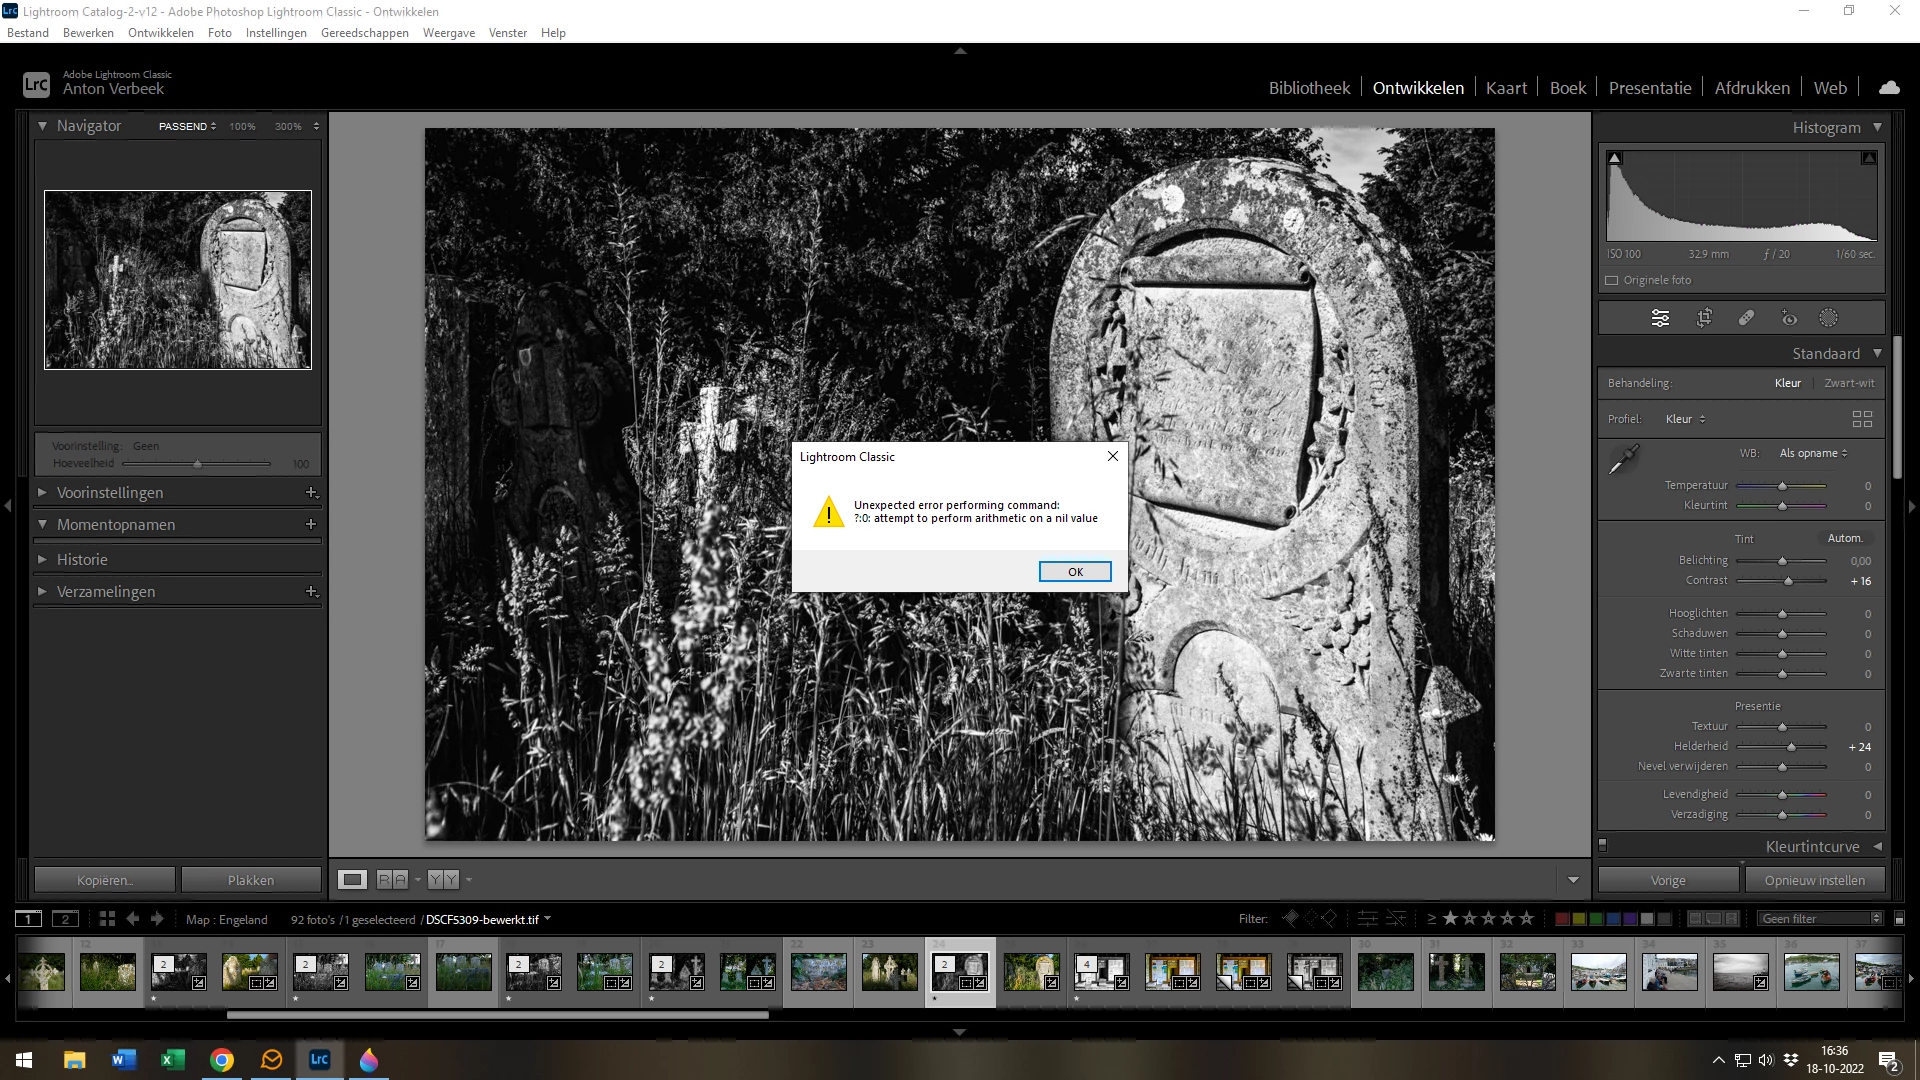Image resolution: width=1920 pixels, height=1080 pixels.
Task: Click the Contrast slider handle
Action: pos(1789,581)
